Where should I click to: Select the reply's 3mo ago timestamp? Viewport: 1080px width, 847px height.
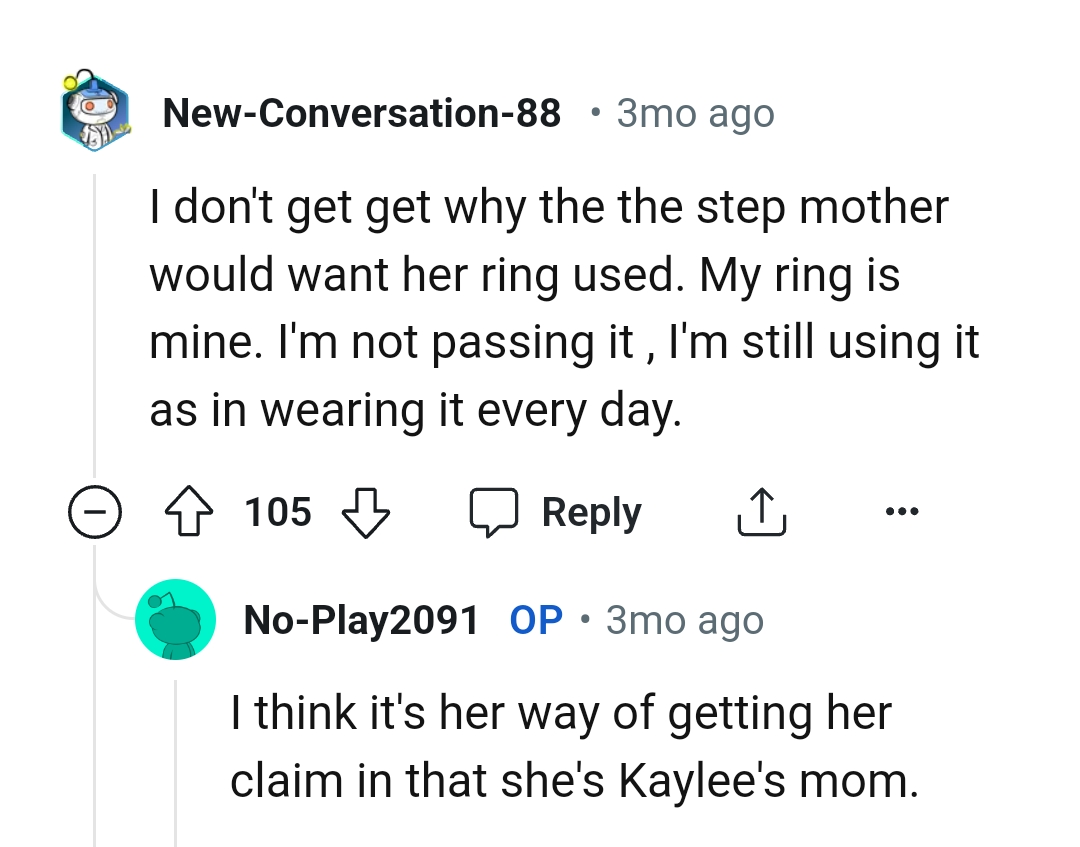(x=684, y=619)
